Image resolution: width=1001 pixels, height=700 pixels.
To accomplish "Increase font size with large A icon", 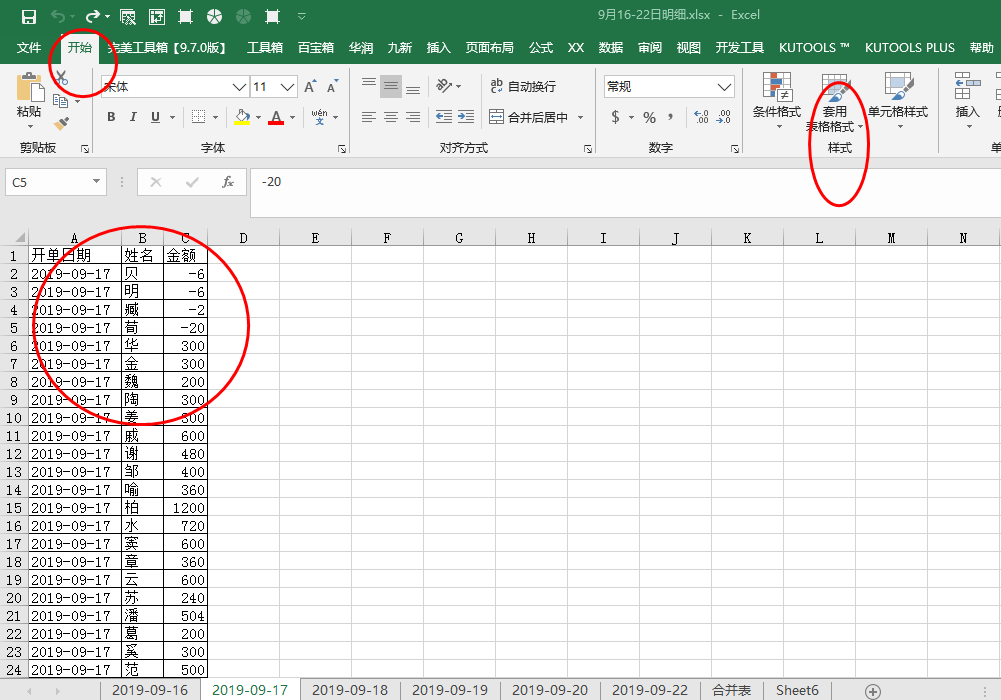I will (x=310, y=87).
